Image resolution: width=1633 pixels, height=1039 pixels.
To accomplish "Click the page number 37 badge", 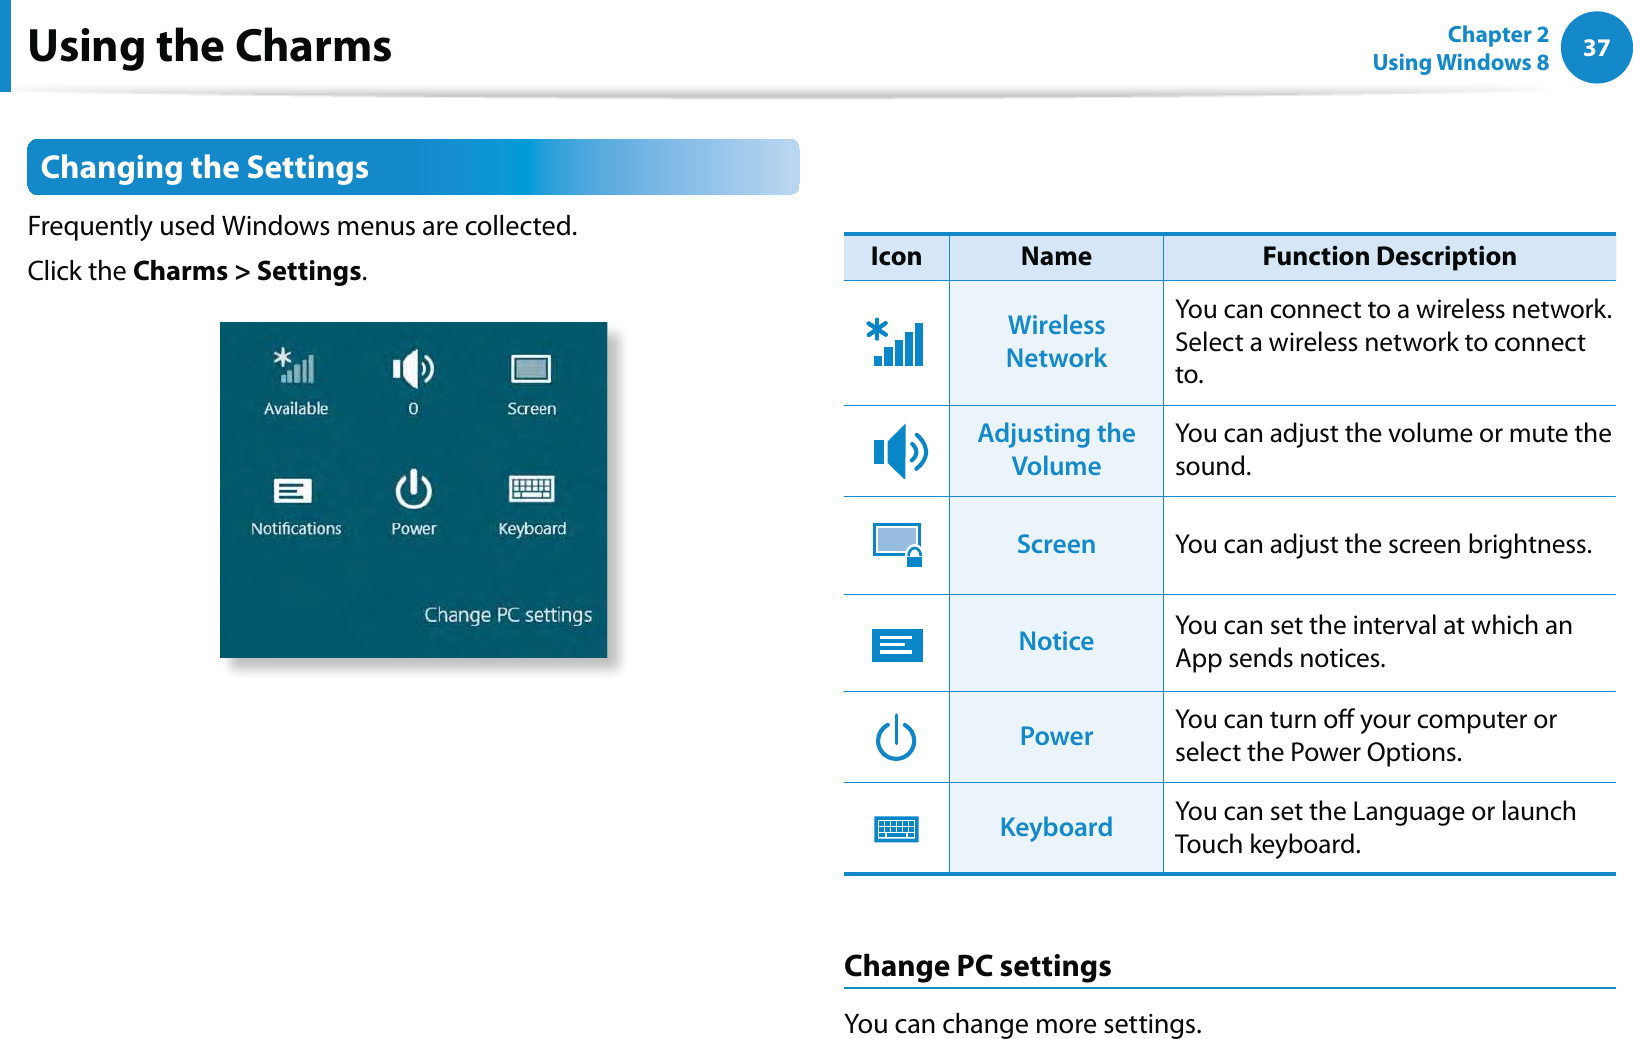I will point(1596,47).
